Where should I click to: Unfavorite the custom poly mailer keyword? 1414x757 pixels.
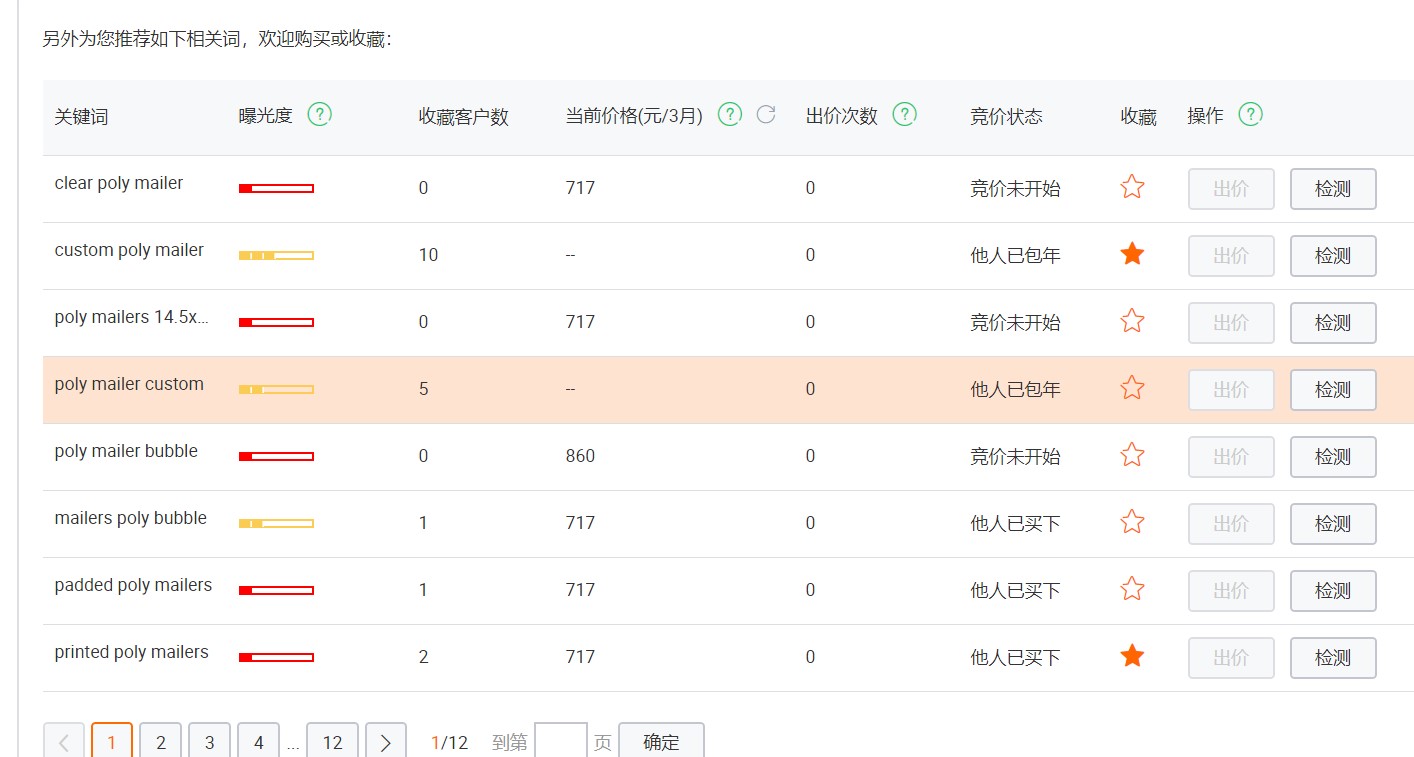pyautogui.click(x=1131, y=253)
